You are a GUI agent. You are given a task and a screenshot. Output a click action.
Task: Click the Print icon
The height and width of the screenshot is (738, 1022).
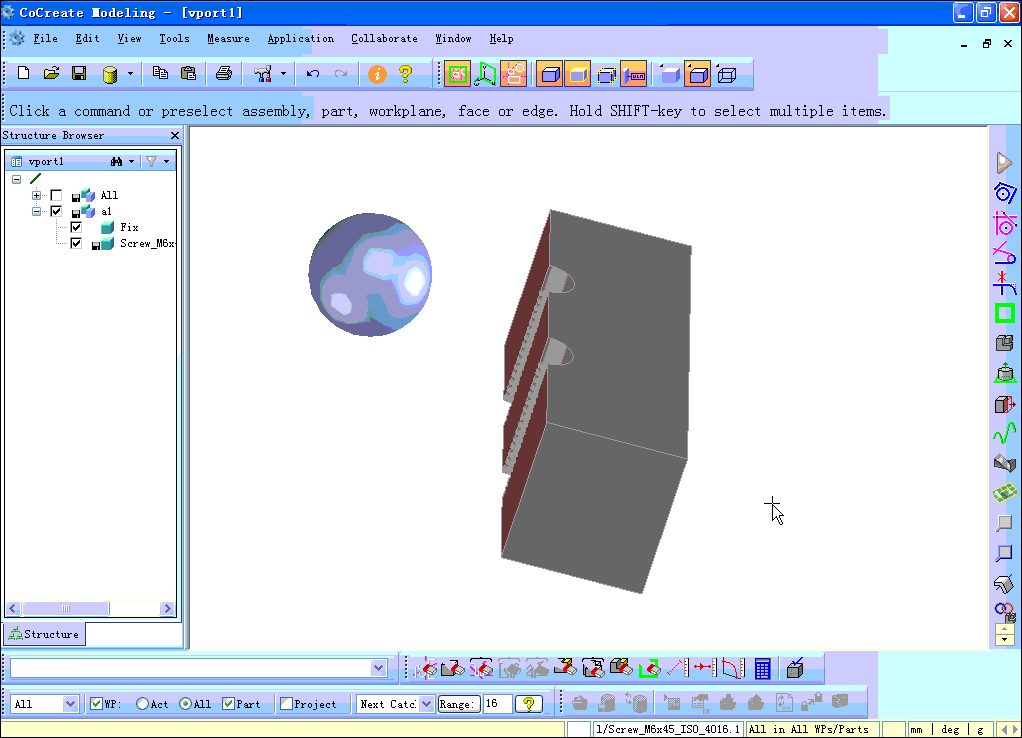224,74
